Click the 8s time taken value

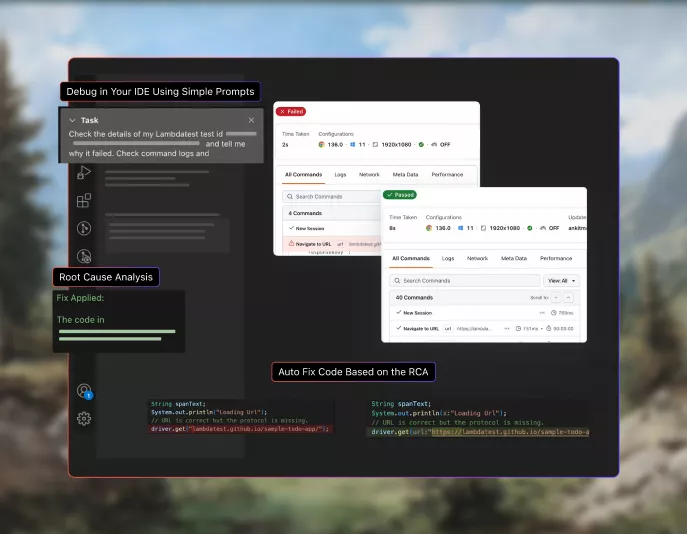392,228
